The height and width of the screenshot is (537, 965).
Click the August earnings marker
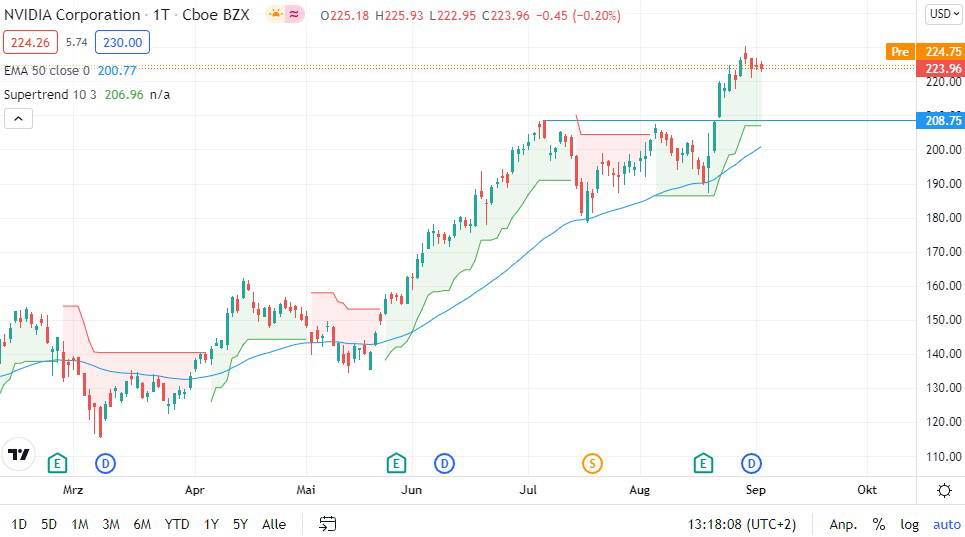coord(703,463)
